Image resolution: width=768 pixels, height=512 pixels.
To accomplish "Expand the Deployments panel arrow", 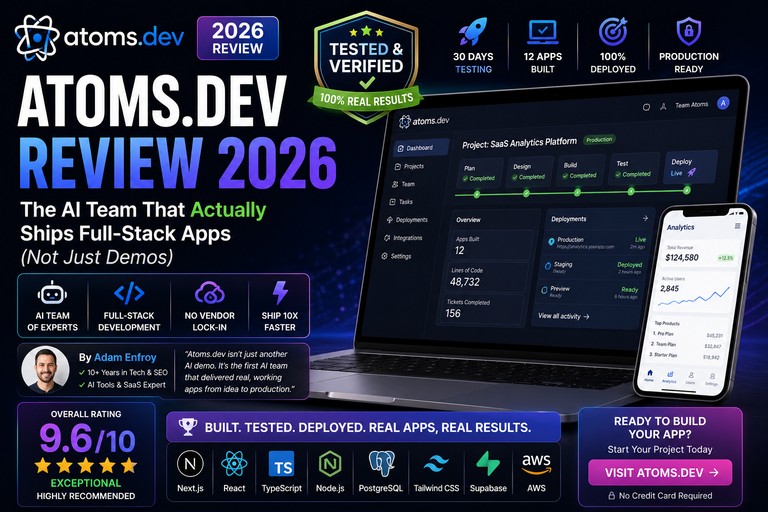I will tap(645, 218).
